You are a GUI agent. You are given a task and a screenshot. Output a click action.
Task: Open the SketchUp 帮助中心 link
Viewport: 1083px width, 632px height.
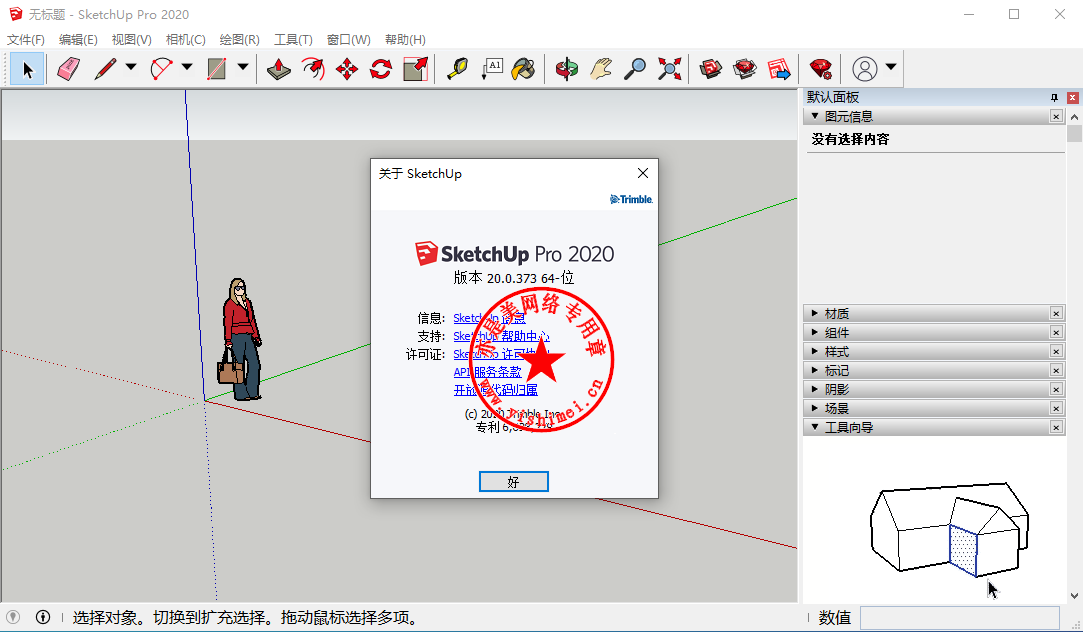tap(501, 336)
